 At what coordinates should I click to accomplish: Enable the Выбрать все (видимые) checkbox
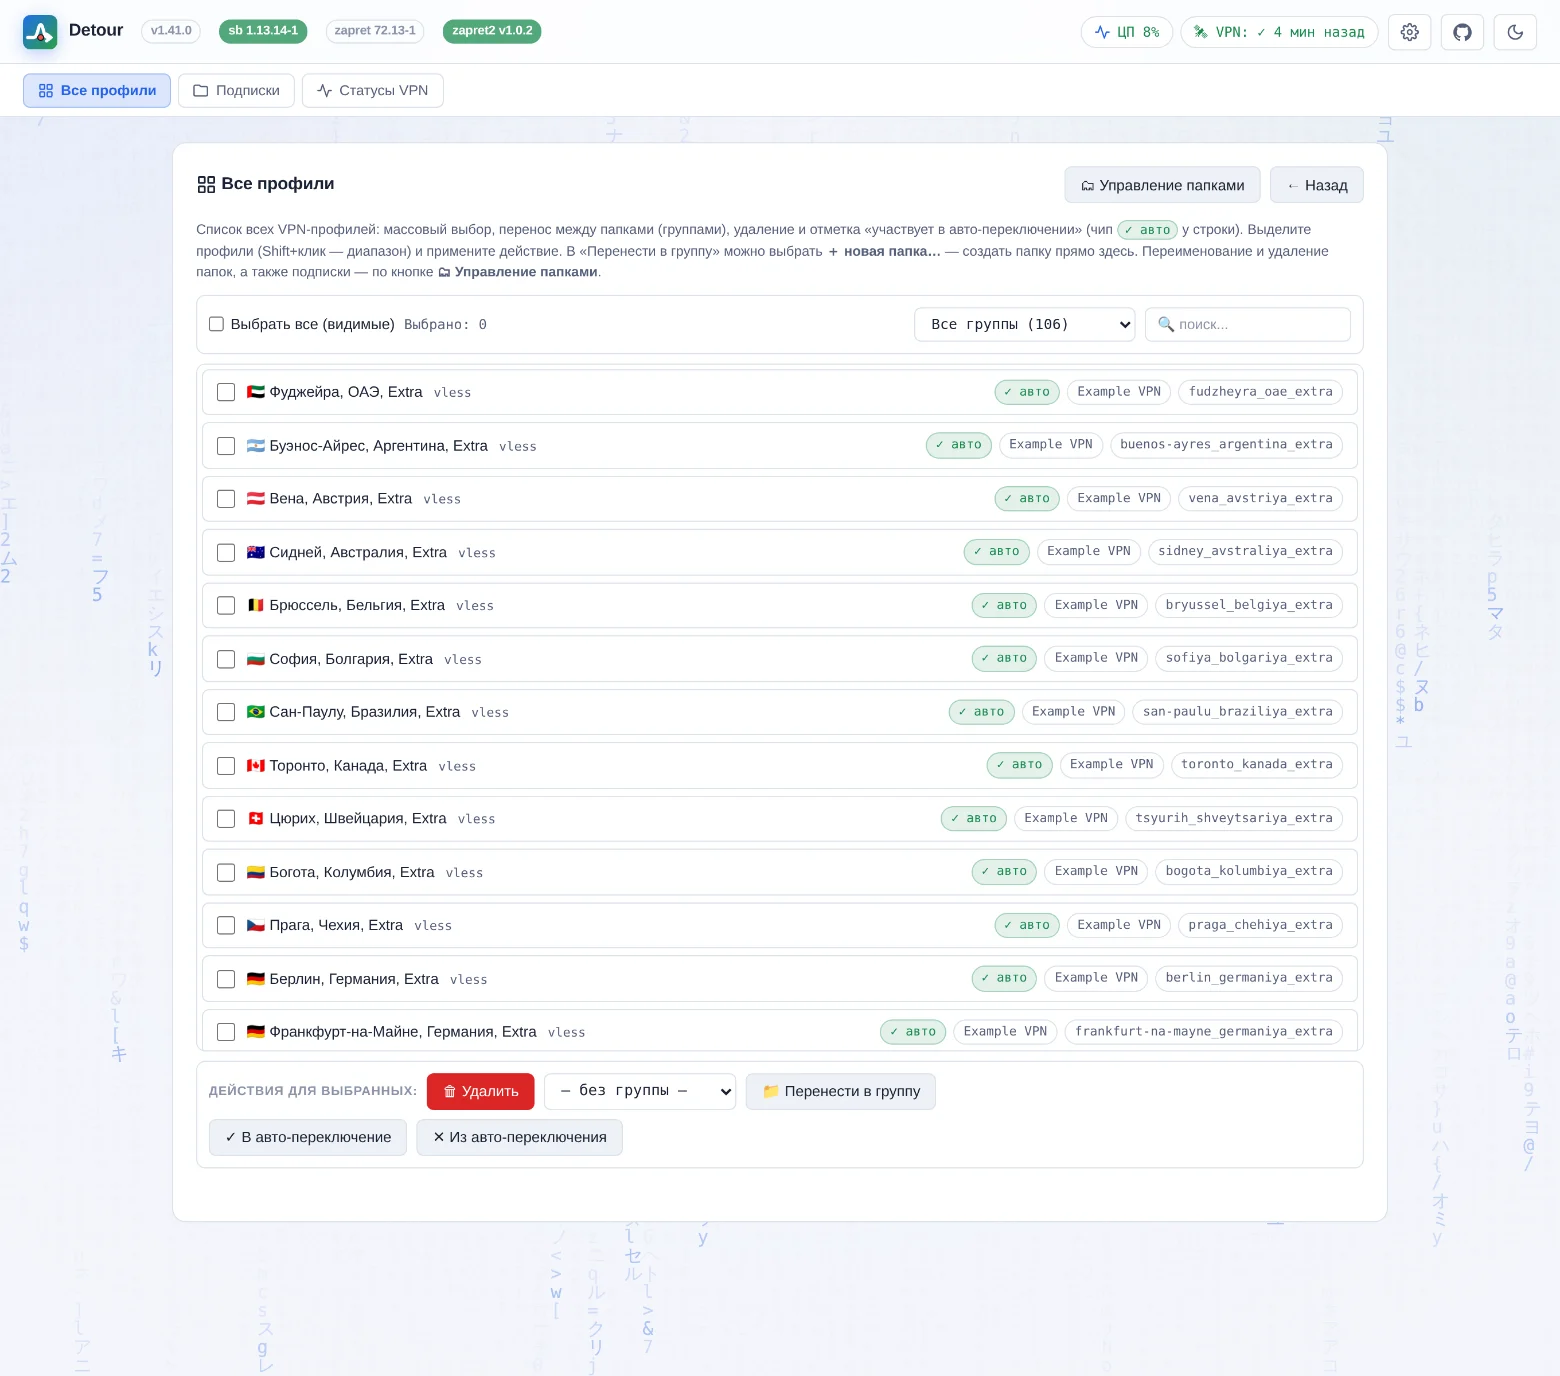tap(216, 324)
